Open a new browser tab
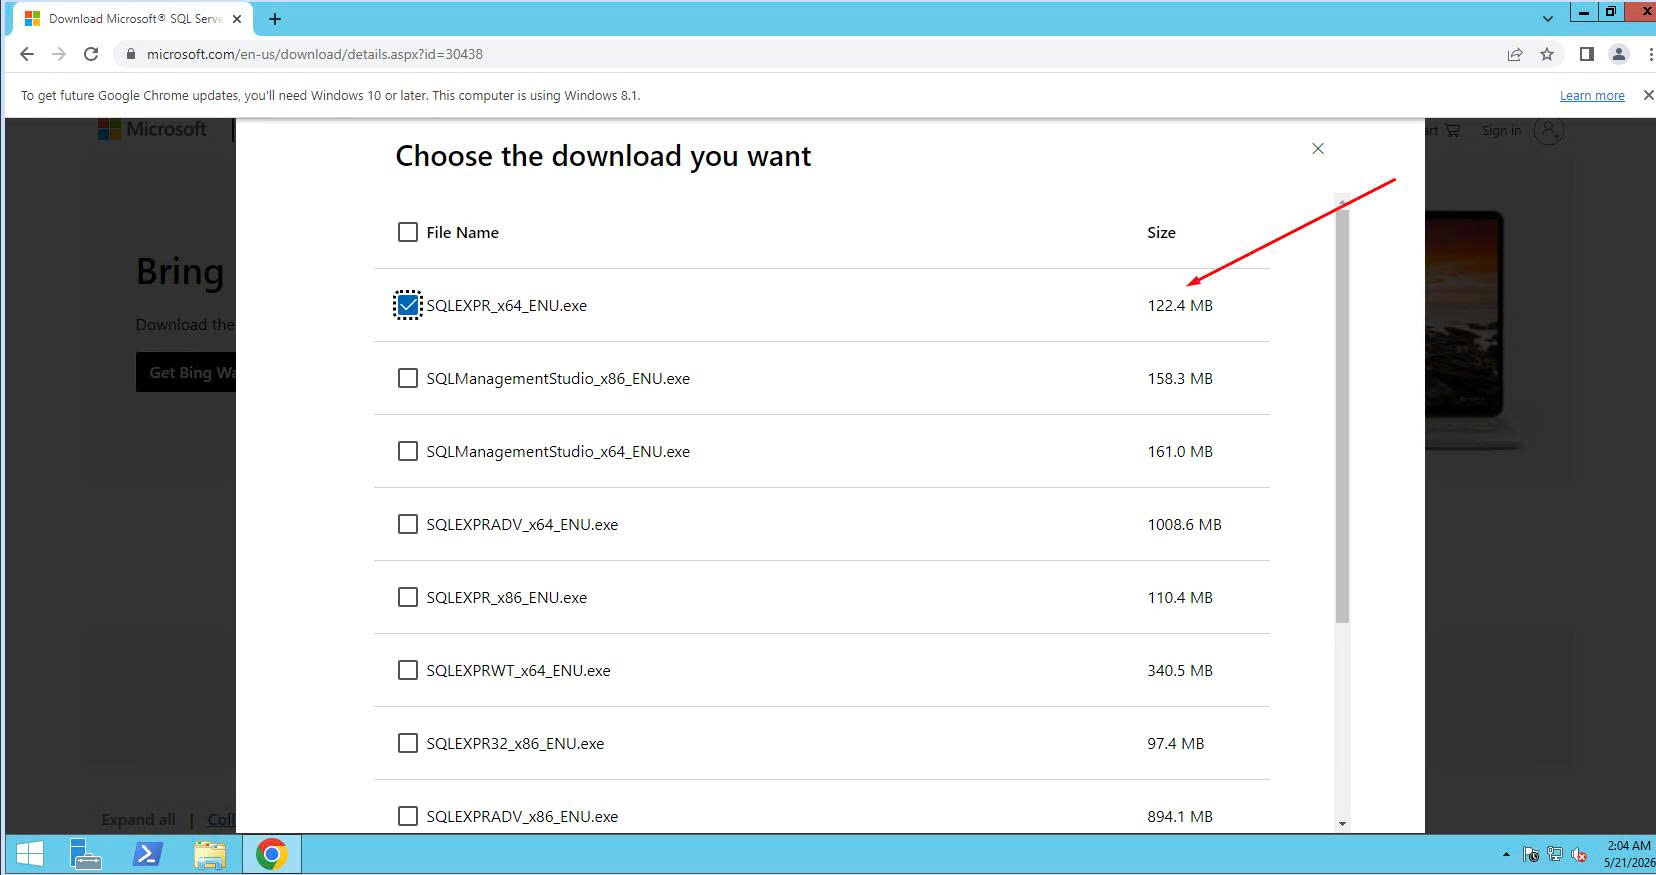The height and width of the screenshot is (875, 1656). tap(275, 19)
